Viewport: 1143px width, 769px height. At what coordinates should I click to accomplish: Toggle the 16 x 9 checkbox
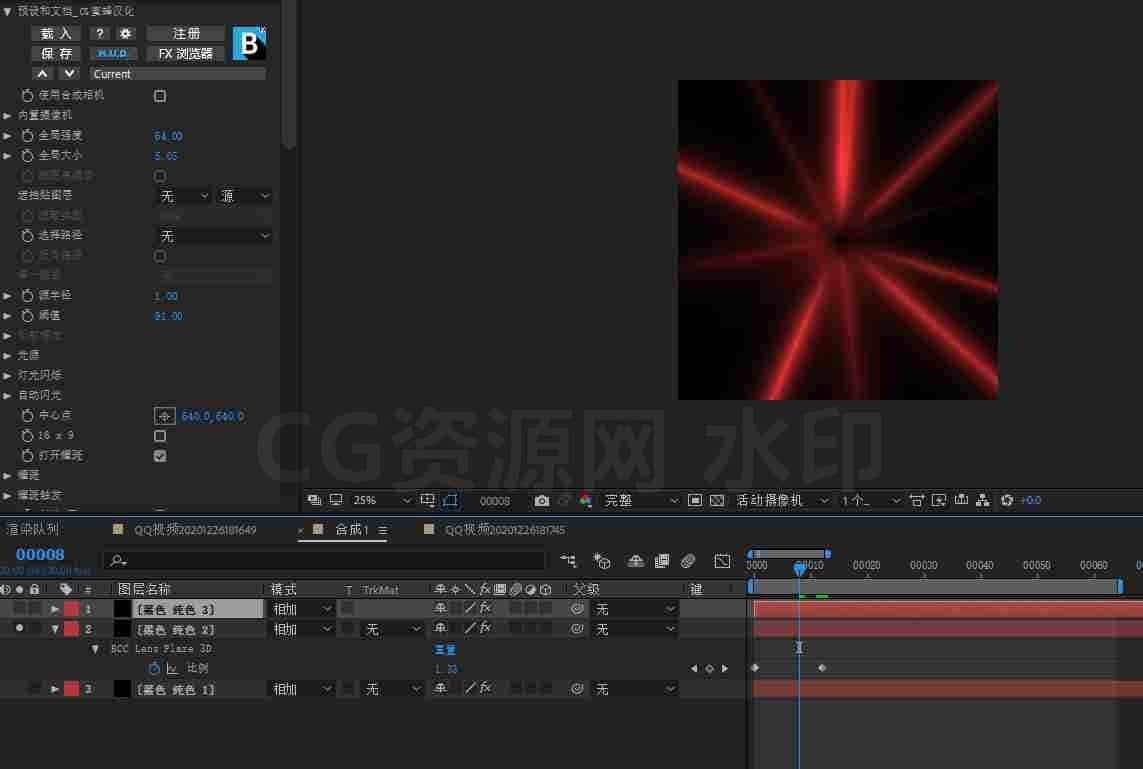[x=160, y=436]
